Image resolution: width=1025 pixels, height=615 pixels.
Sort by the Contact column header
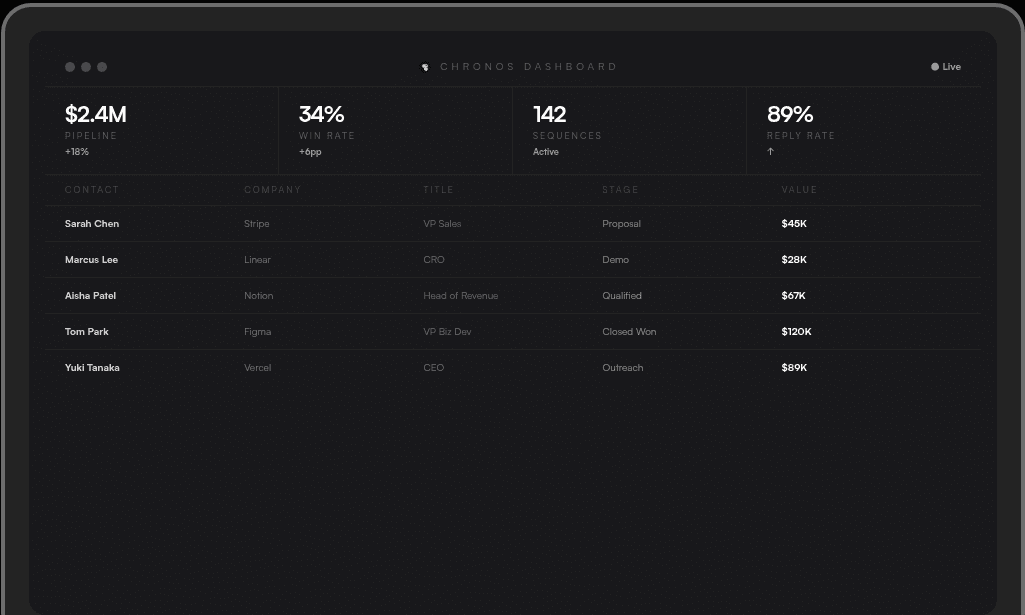click(92, 190)
